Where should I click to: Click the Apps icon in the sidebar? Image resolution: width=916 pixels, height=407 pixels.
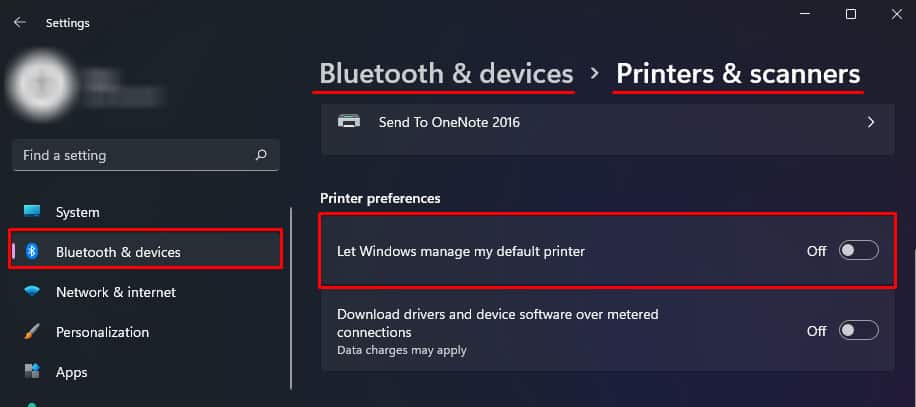pos(32,371)
